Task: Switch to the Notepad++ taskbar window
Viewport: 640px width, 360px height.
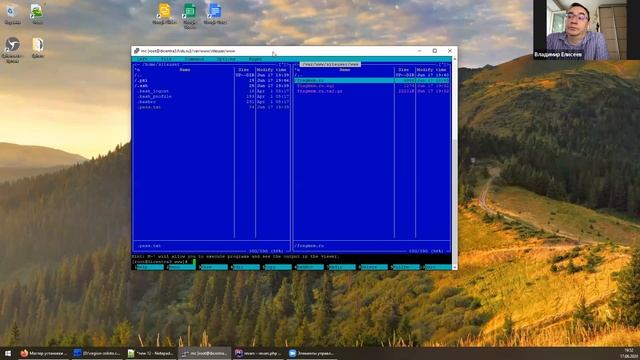Action: (151, 353)
